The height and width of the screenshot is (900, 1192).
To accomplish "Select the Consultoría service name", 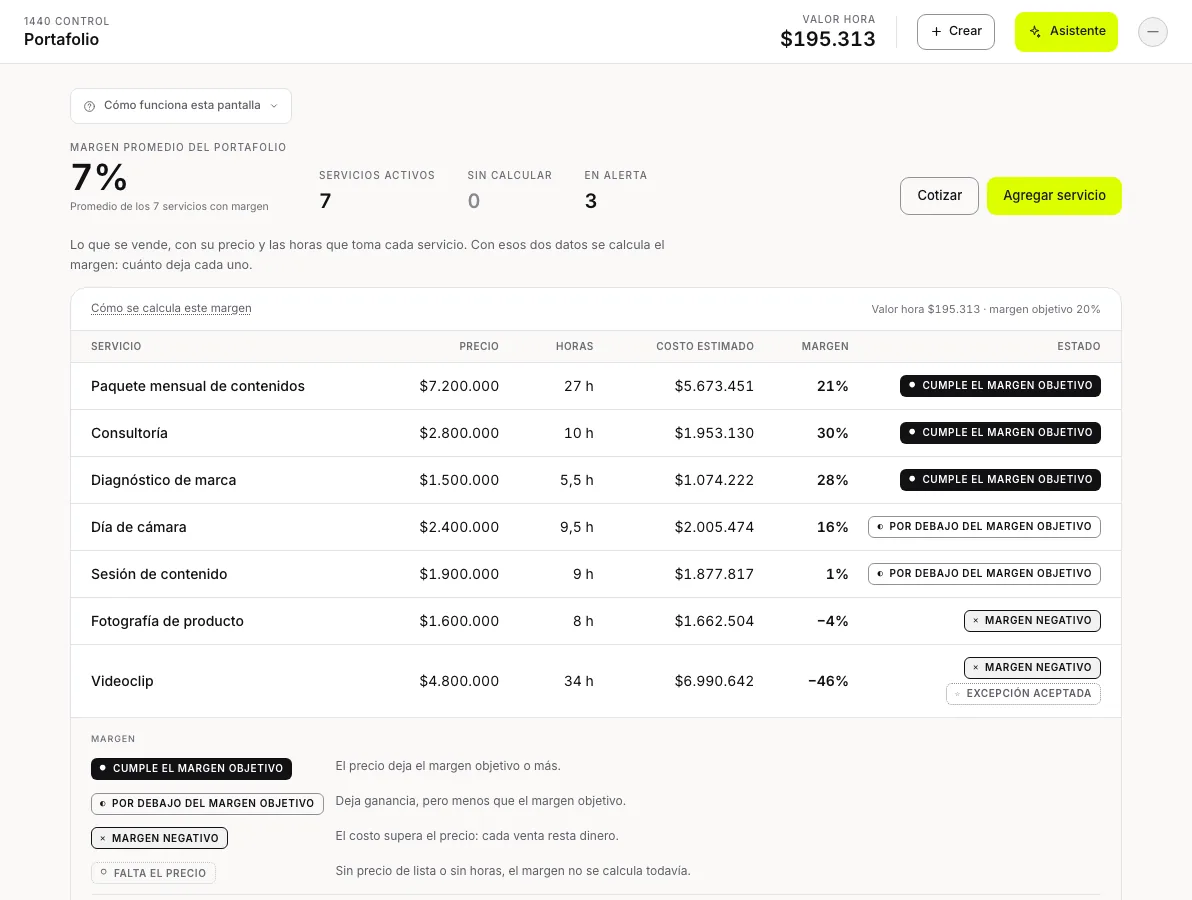I will [x=129, y=433].
